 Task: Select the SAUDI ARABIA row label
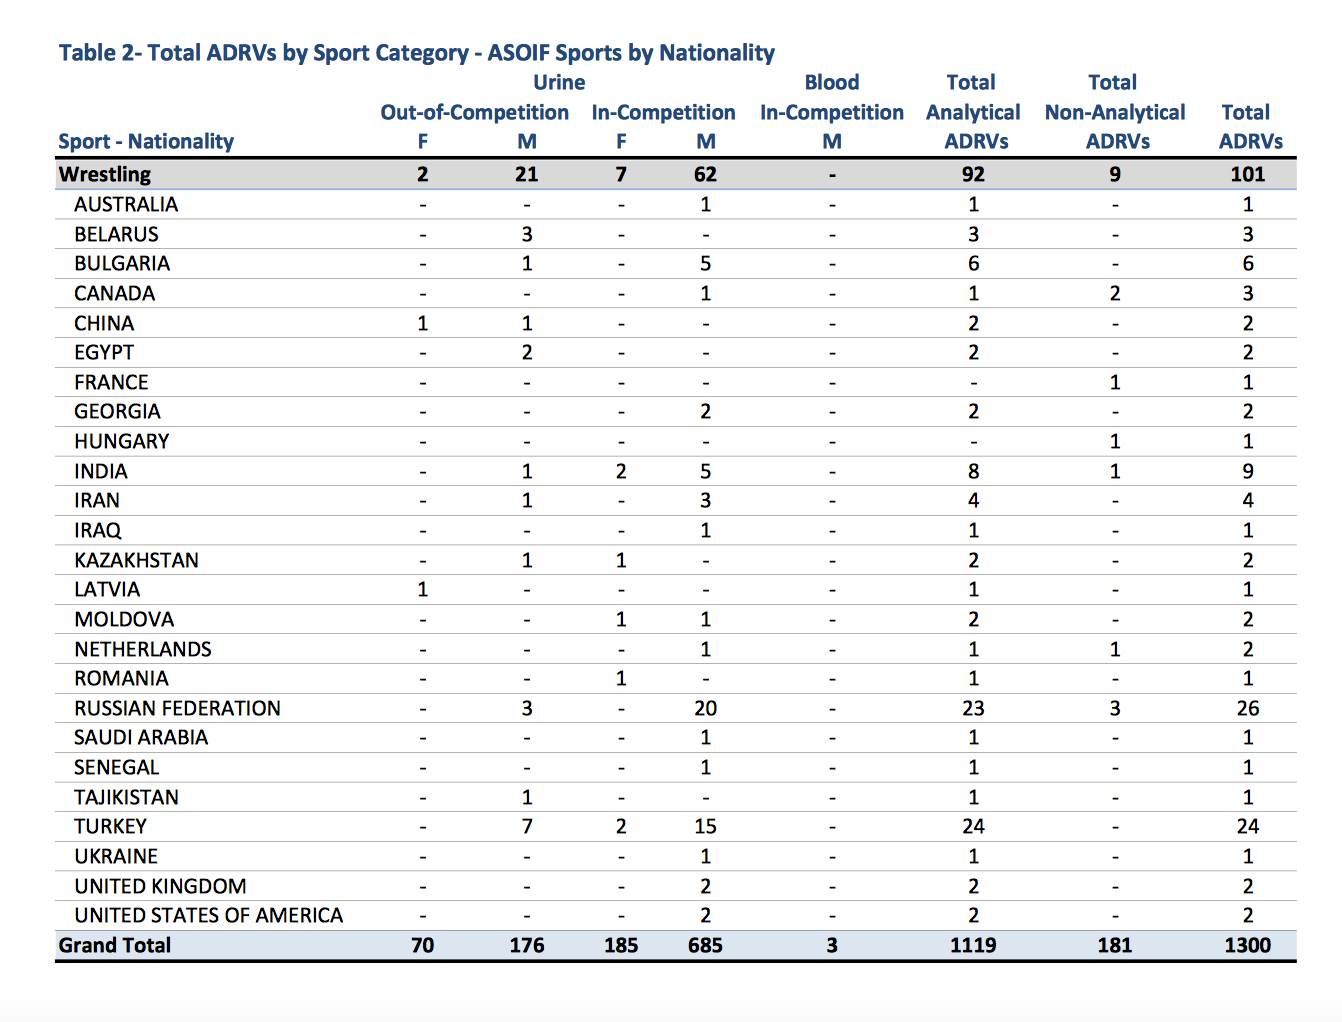pos(141,738)
